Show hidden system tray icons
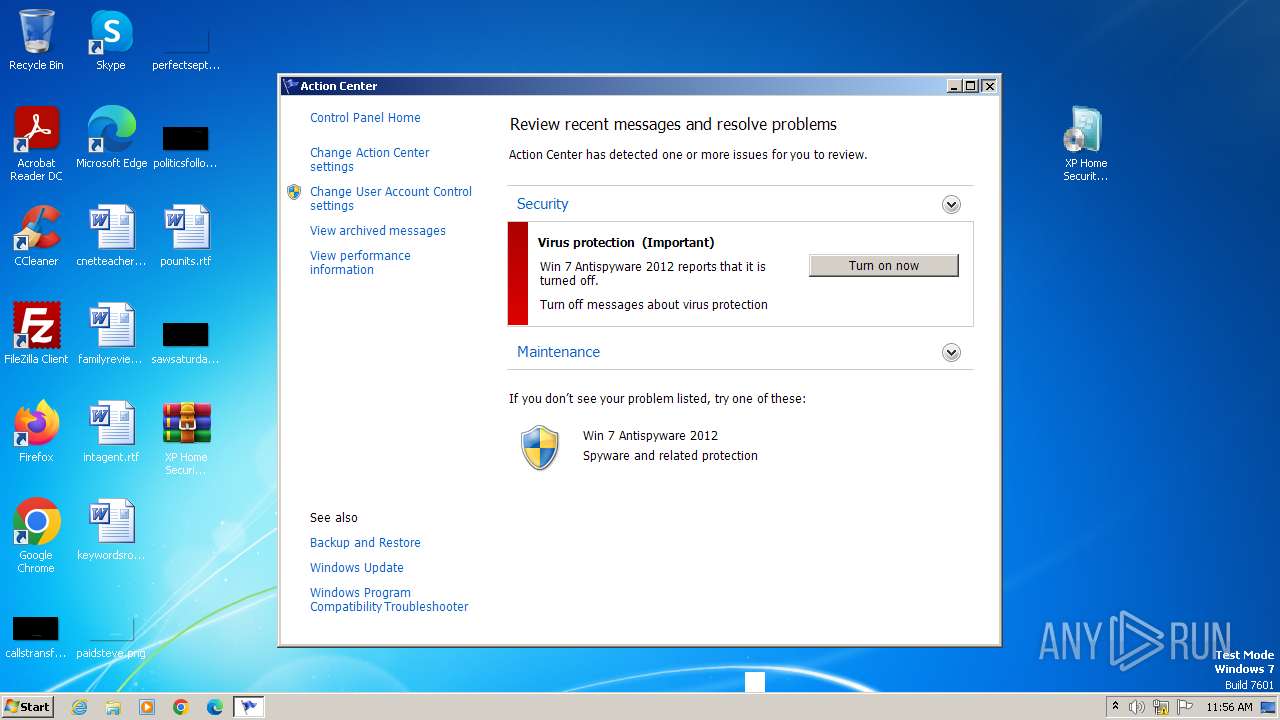 pos(1115,707)
